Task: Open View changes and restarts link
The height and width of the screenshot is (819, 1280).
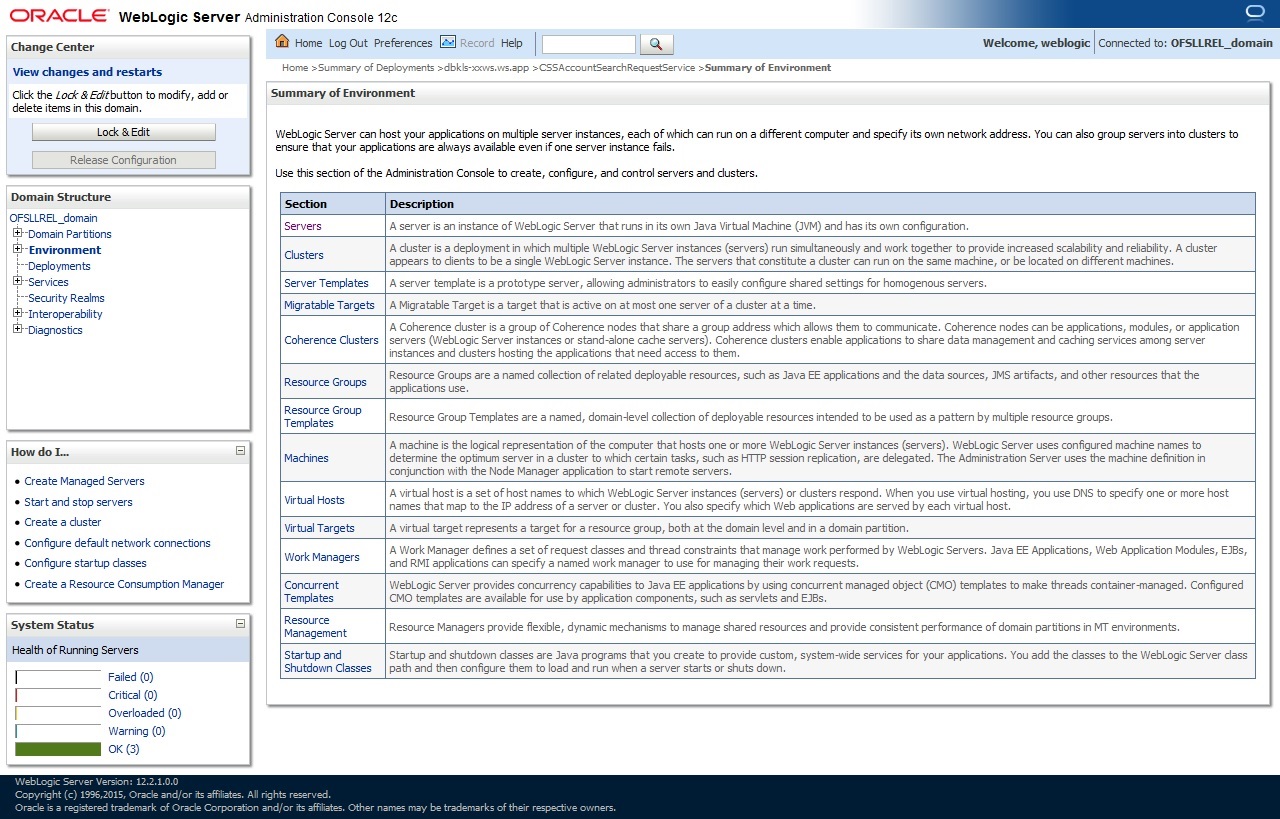Action: tap(87, 72)
